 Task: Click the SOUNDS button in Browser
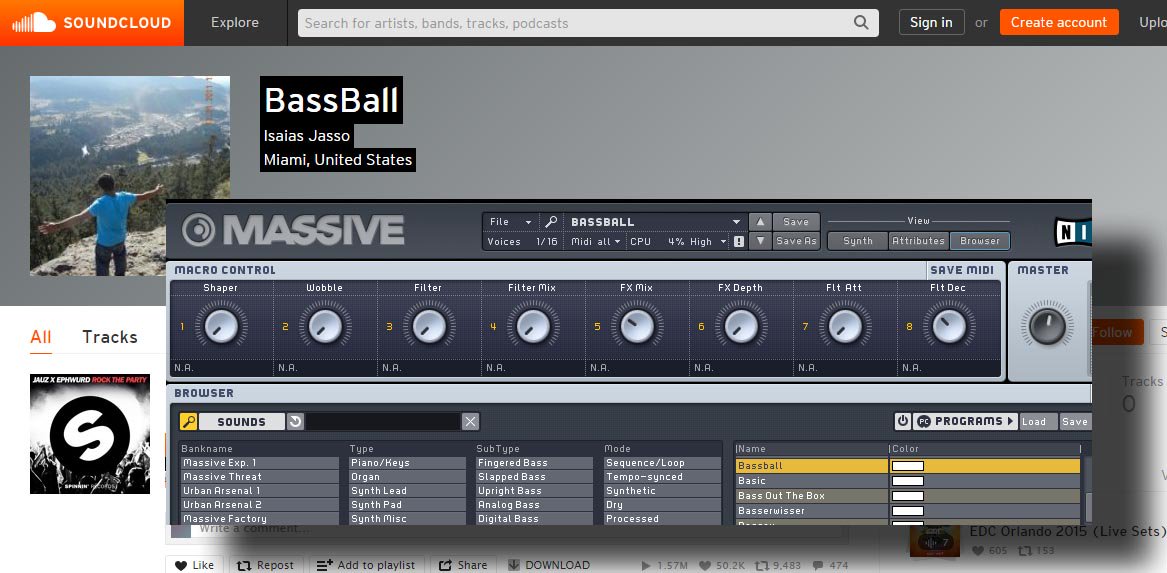click(x=241, y=422)
